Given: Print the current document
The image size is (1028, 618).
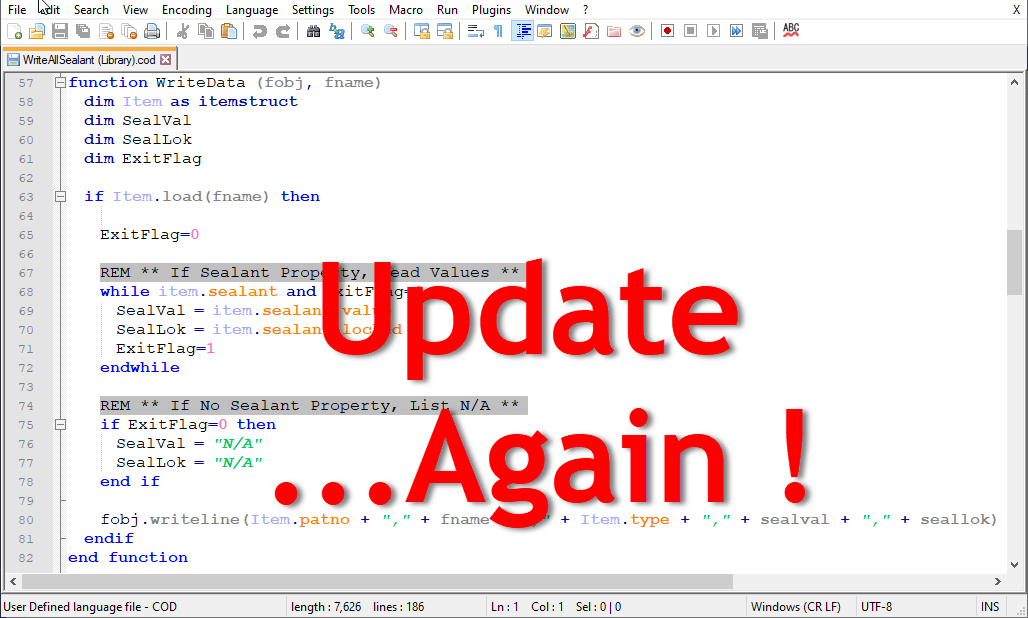Looking at the screenshot, I should point(151,31).
